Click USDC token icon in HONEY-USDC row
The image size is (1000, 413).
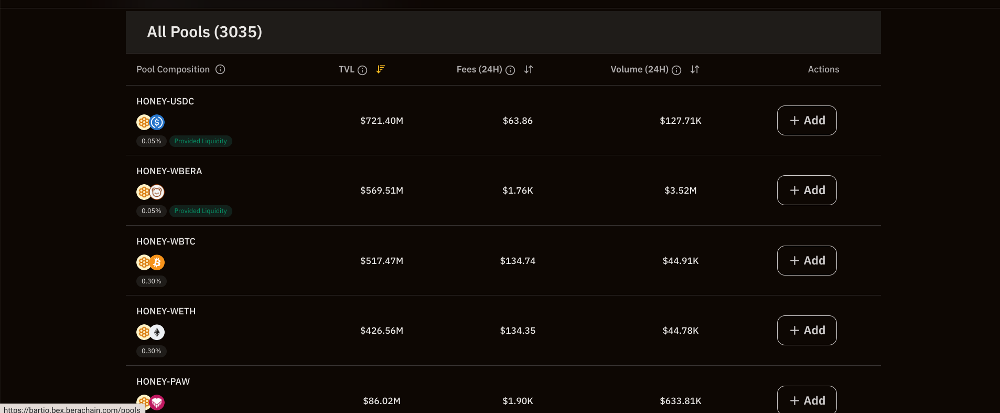157,122
